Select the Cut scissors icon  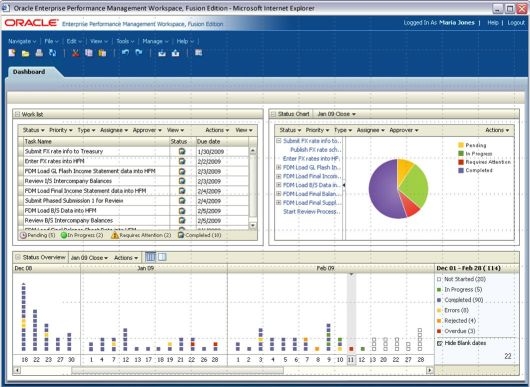point(75,53)
